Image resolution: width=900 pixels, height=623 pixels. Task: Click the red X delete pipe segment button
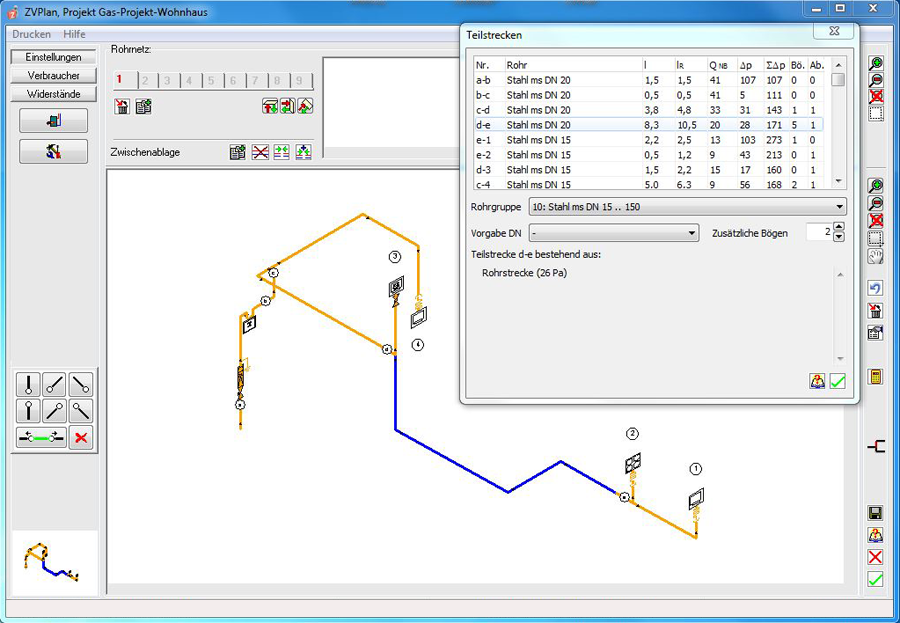tap(81, 437)
